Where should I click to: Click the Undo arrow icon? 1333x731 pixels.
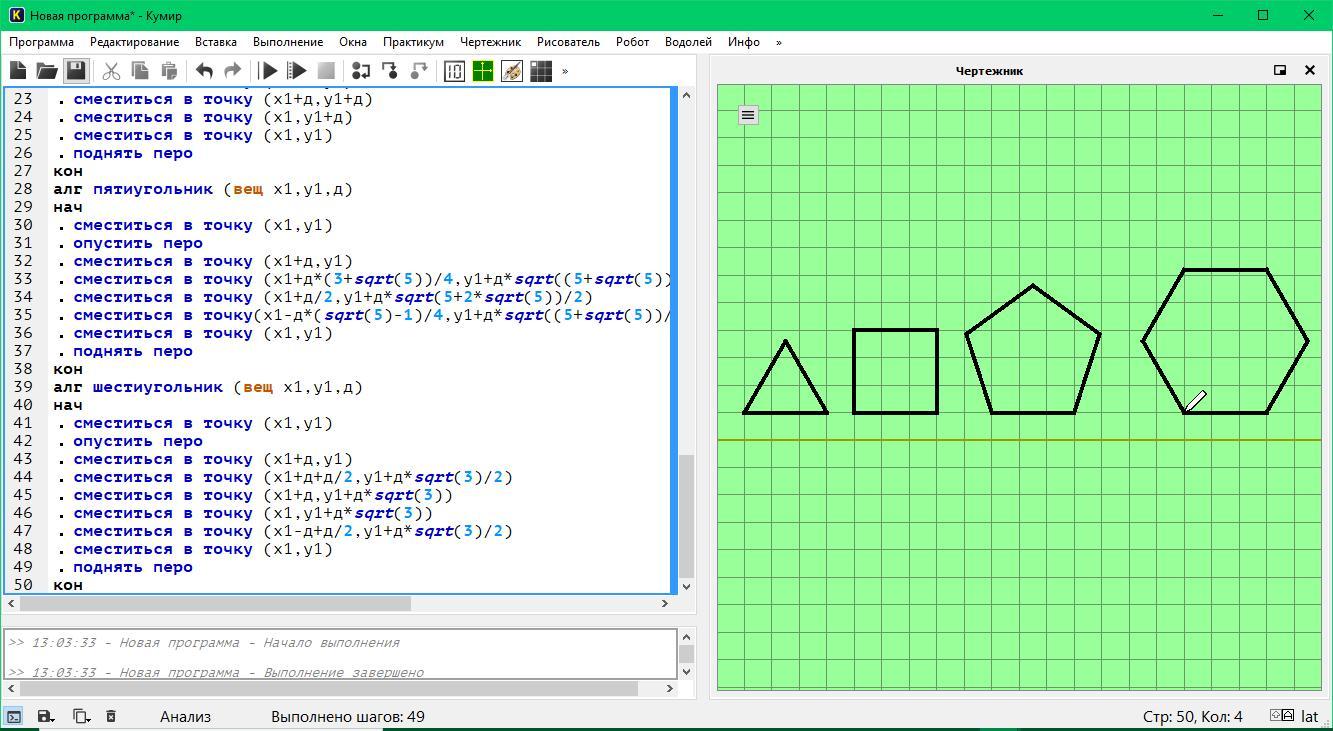coord(204,71)
